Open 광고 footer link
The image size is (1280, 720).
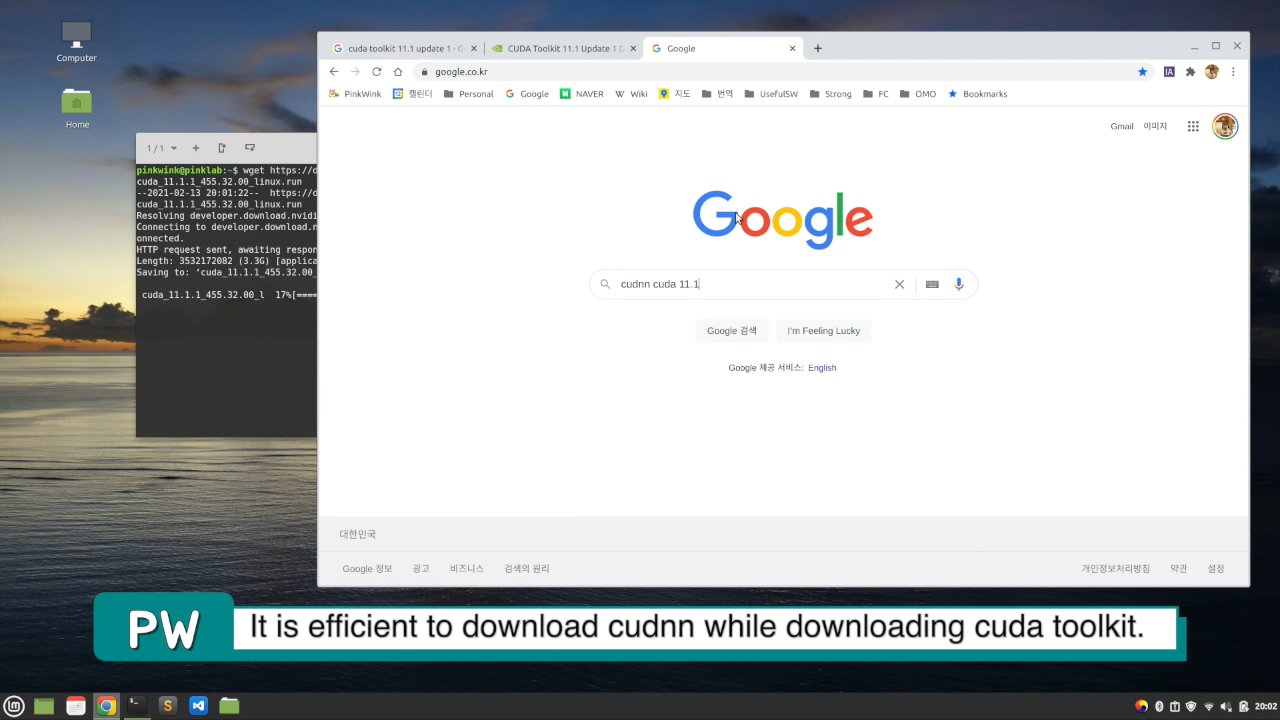[421, 569]
